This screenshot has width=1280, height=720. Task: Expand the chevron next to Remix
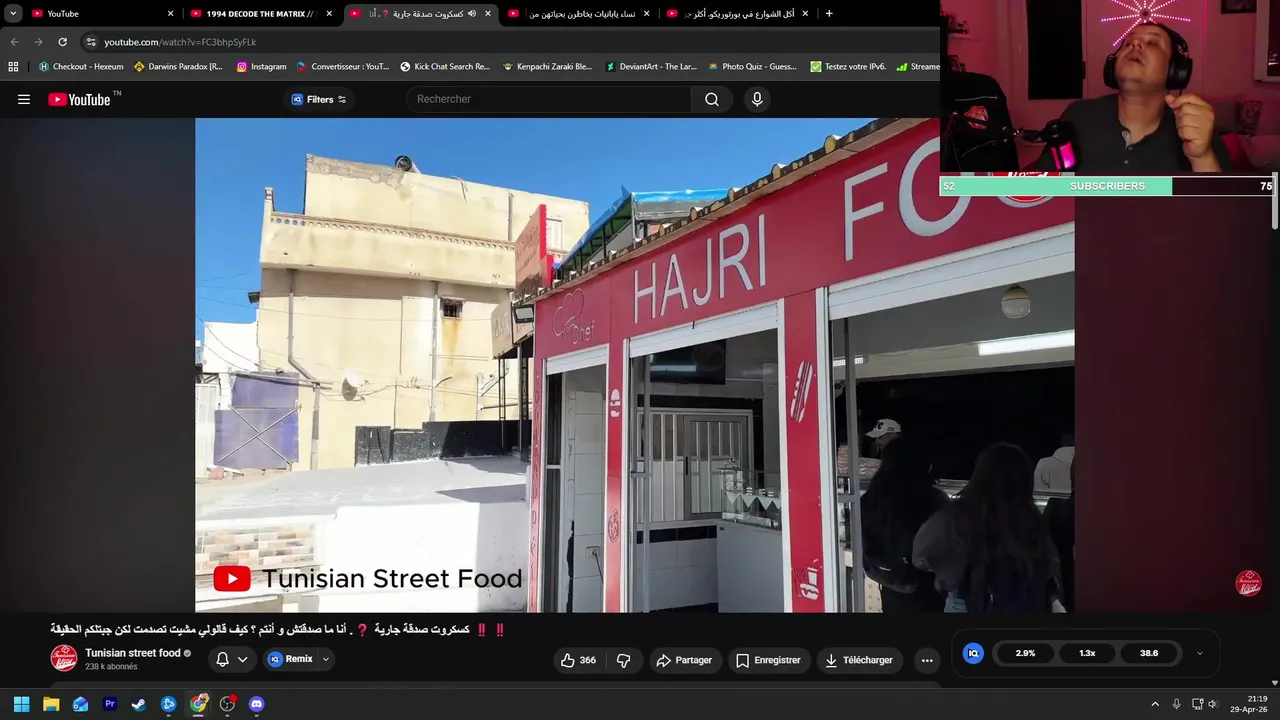click(x=326, y=660)
